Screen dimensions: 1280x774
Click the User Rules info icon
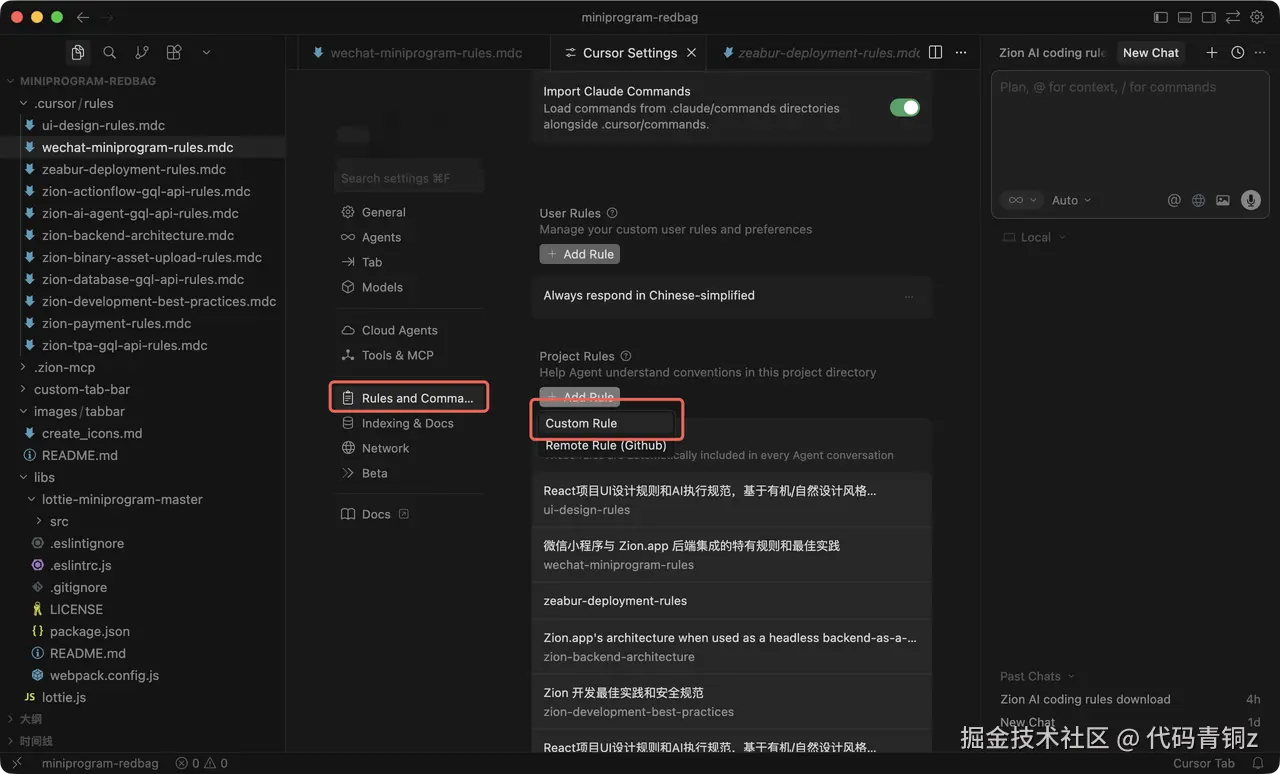[x=612, y=213]
